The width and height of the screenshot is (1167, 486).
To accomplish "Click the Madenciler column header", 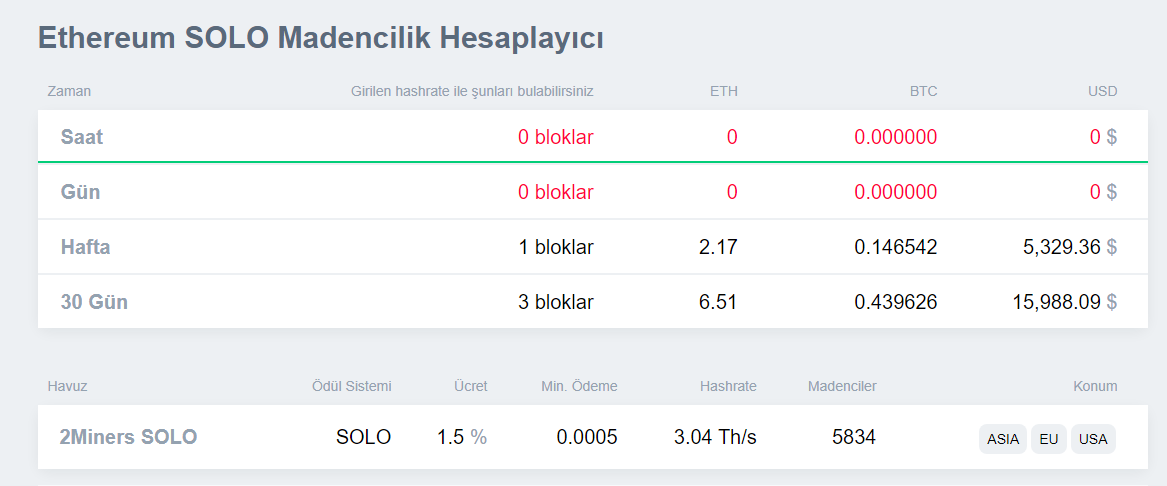I will tap(842, 386).
